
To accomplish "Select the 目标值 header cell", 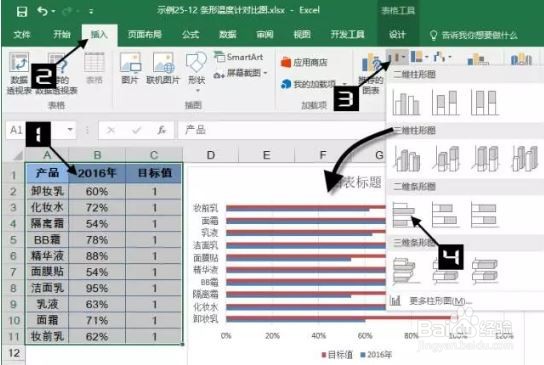I will point(154,173).
